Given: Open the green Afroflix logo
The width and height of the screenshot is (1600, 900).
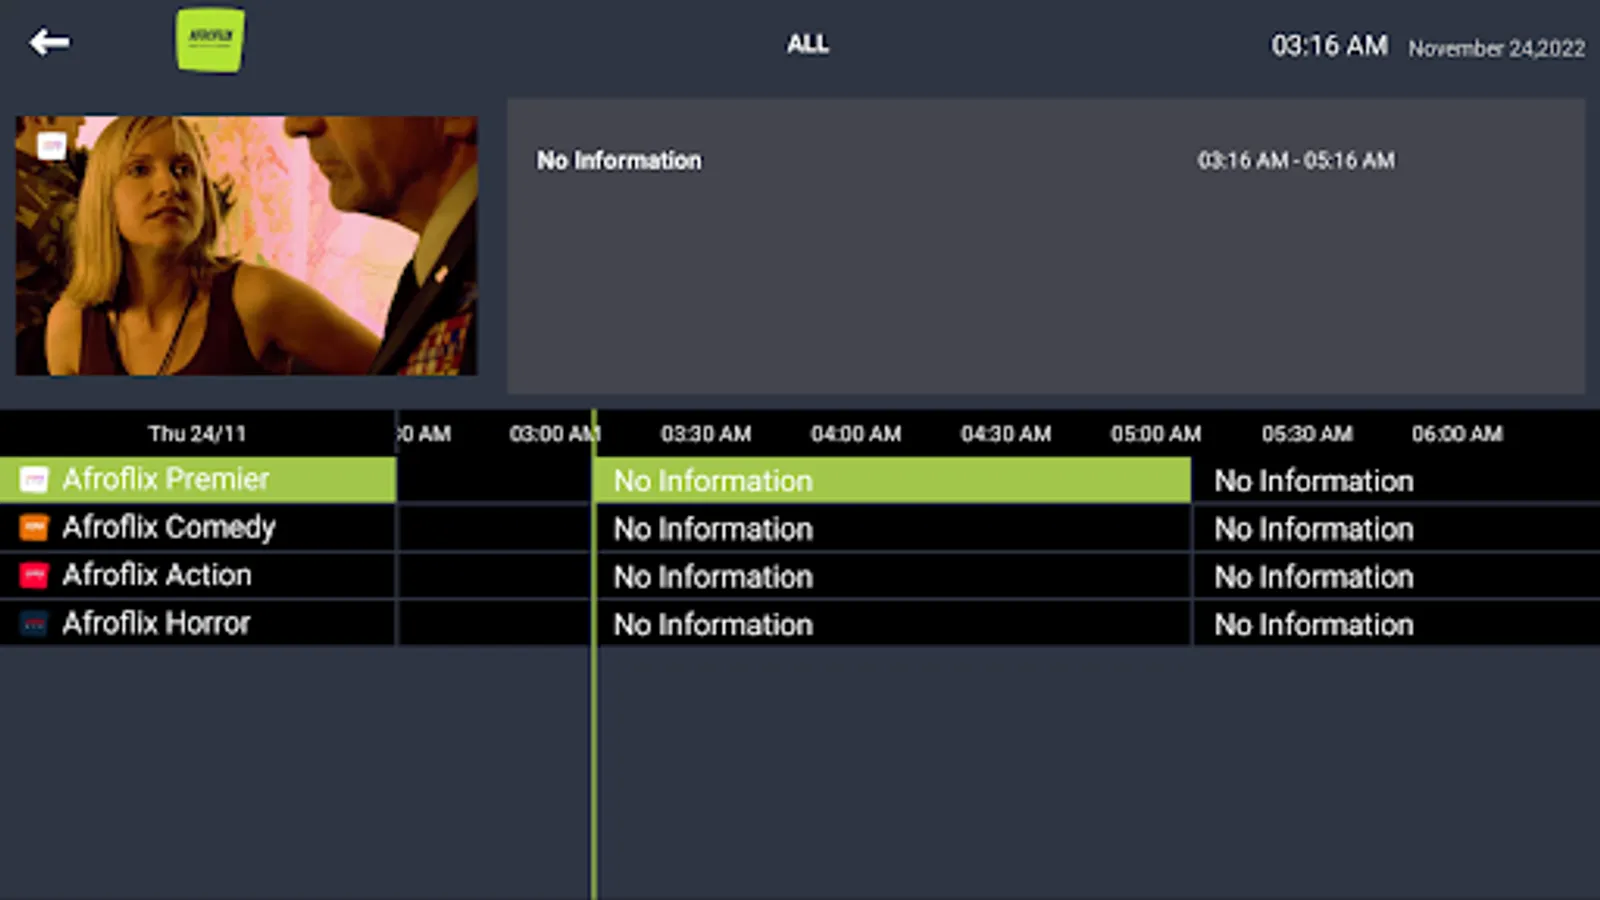Looking at the screenshot, I should [x=210, y=40].
